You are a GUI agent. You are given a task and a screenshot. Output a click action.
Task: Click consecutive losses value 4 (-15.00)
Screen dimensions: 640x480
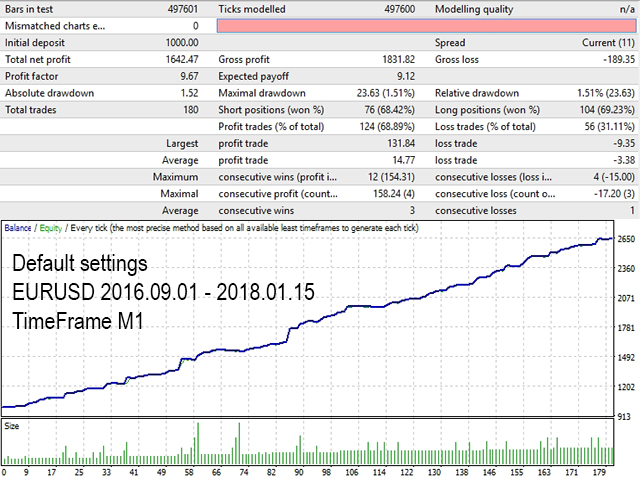pos(614,177)
